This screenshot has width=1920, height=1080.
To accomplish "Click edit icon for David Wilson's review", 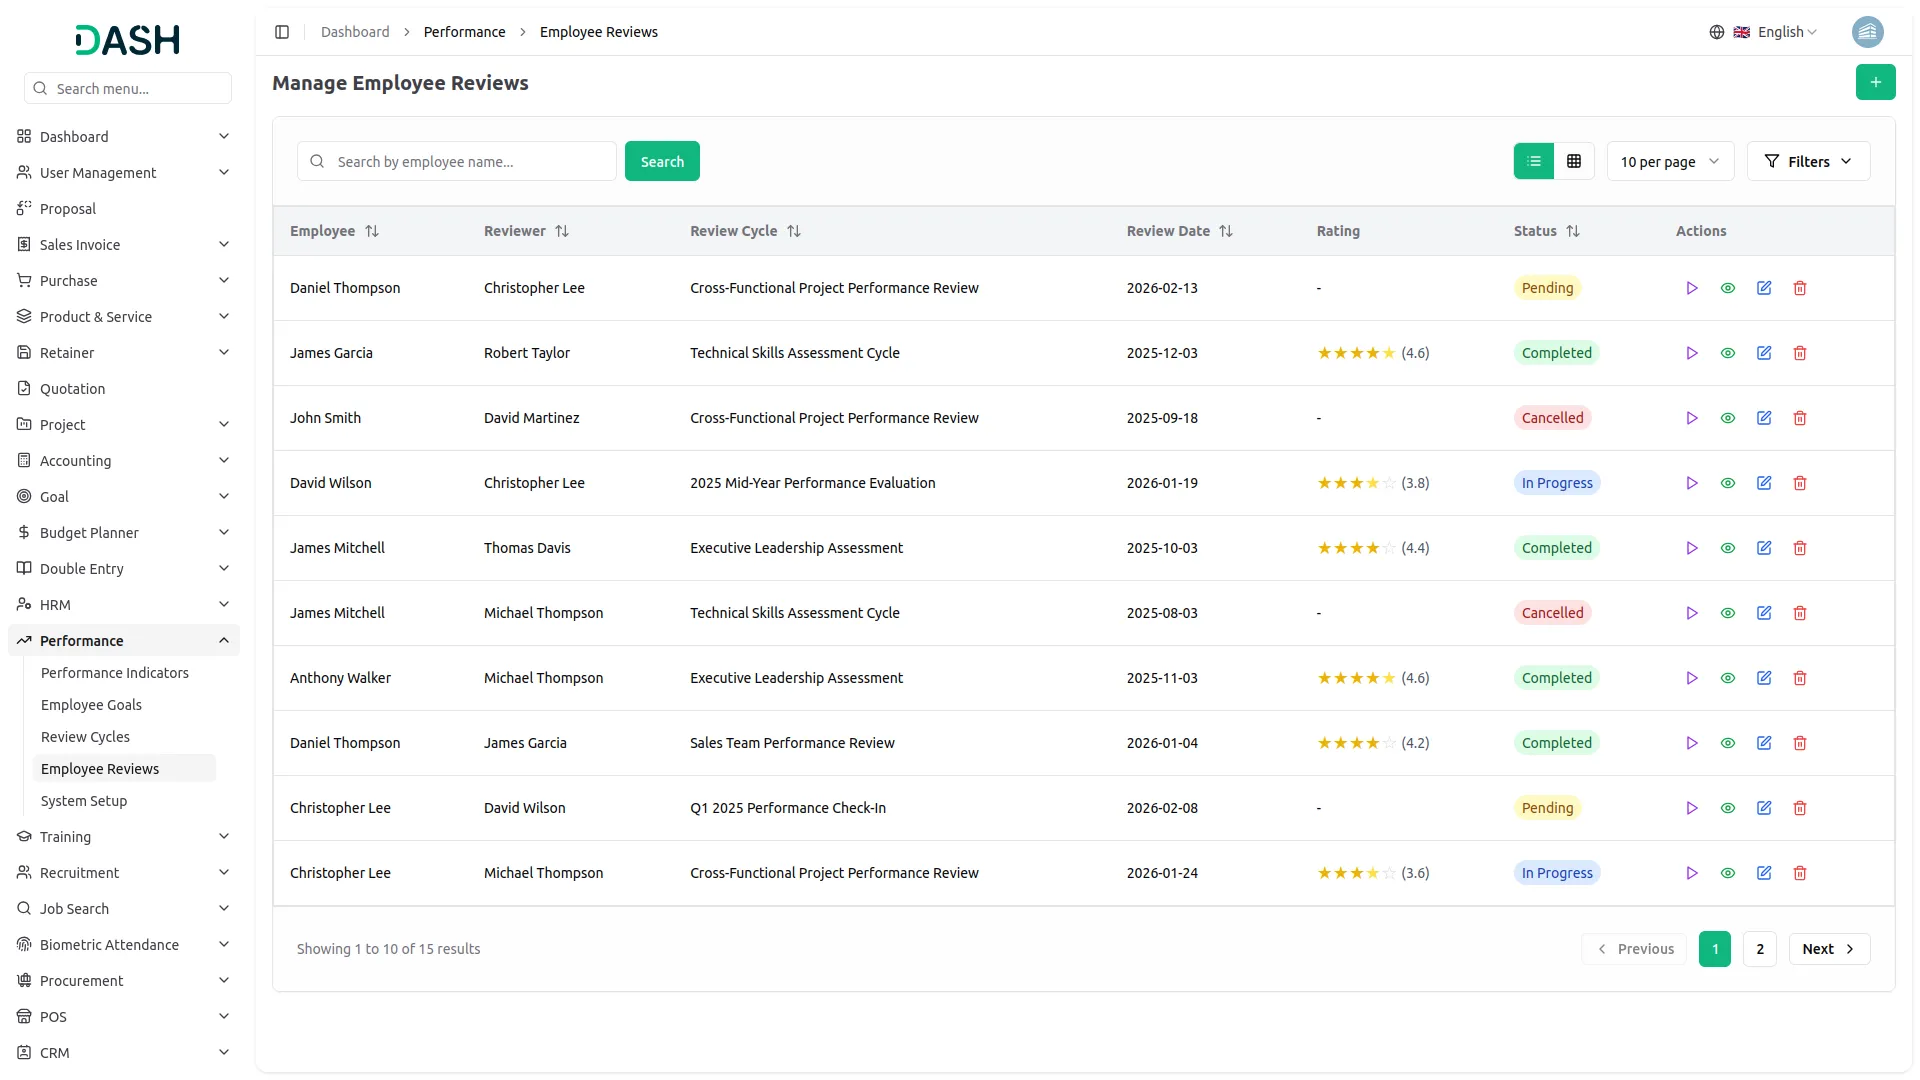I will coord(1763,483).
